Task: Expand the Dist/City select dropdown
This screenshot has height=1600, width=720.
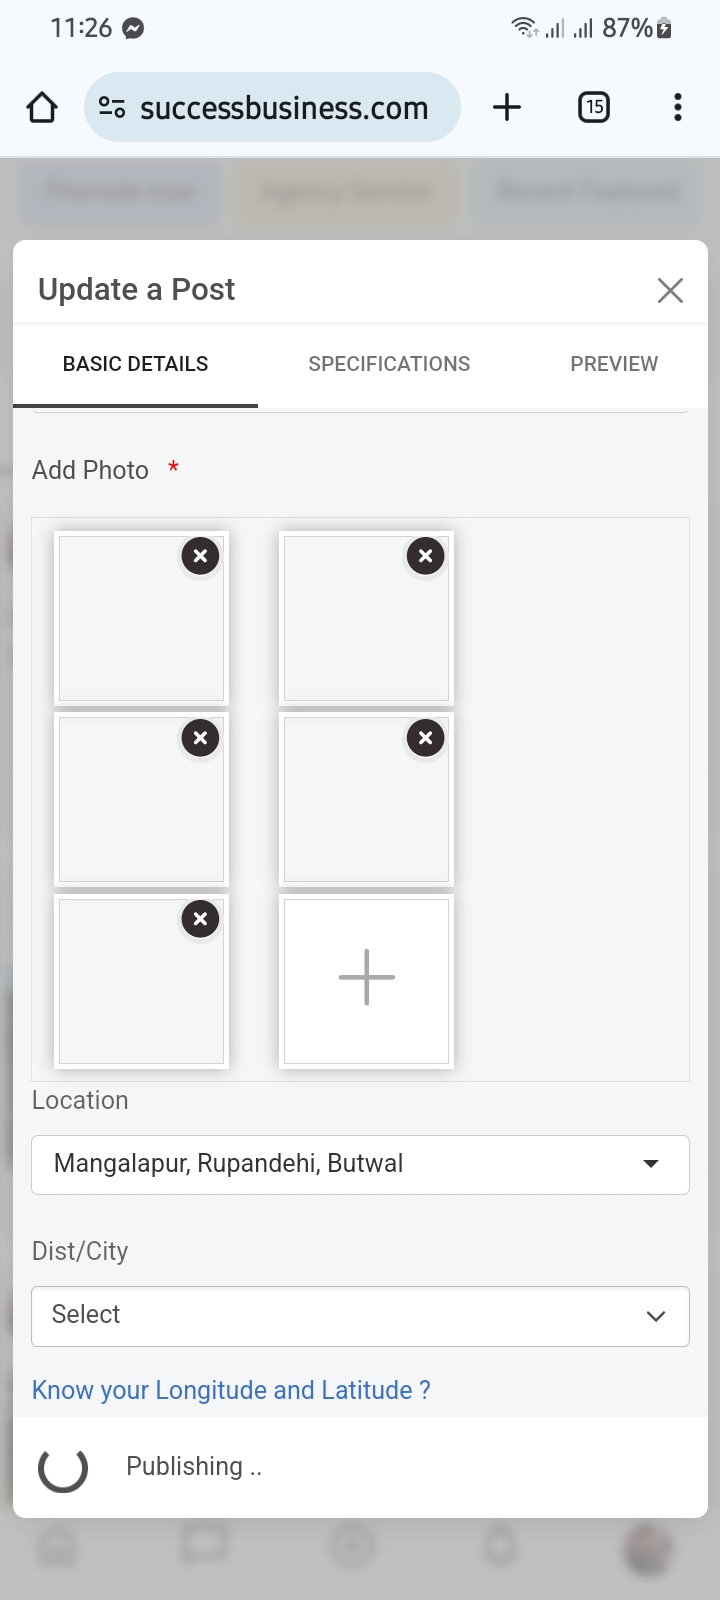Action: coord(360,1315)
